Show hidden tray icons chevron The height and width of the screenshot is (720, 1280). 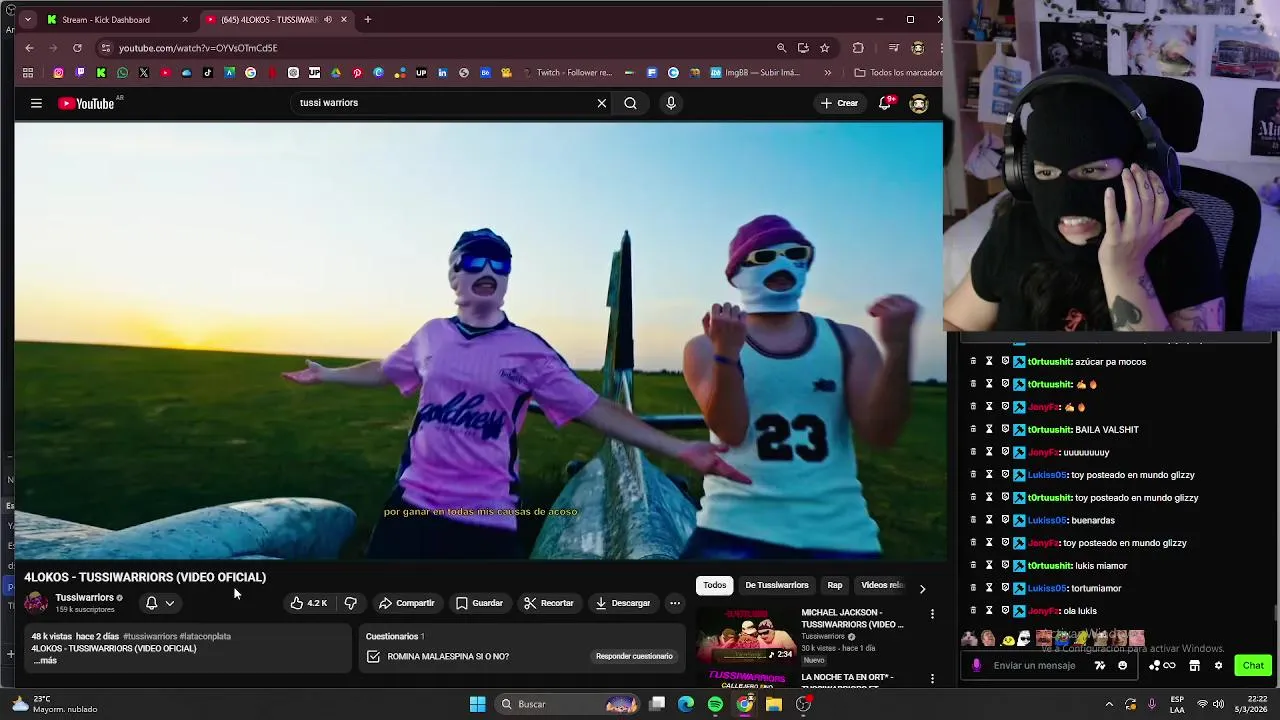(x=1109, y=704)
